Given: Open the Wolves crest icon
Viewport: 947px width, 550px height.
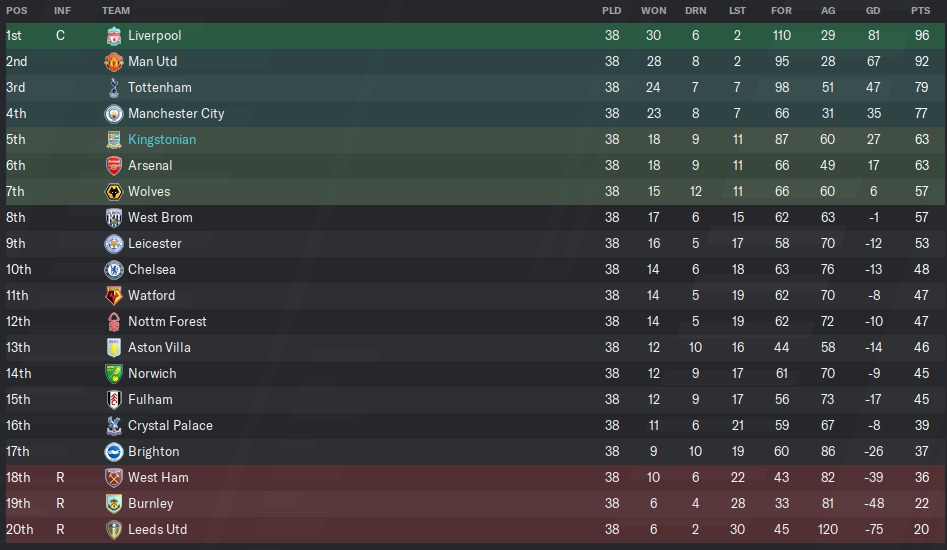Looking at the screenshot, I should (114, 192).
